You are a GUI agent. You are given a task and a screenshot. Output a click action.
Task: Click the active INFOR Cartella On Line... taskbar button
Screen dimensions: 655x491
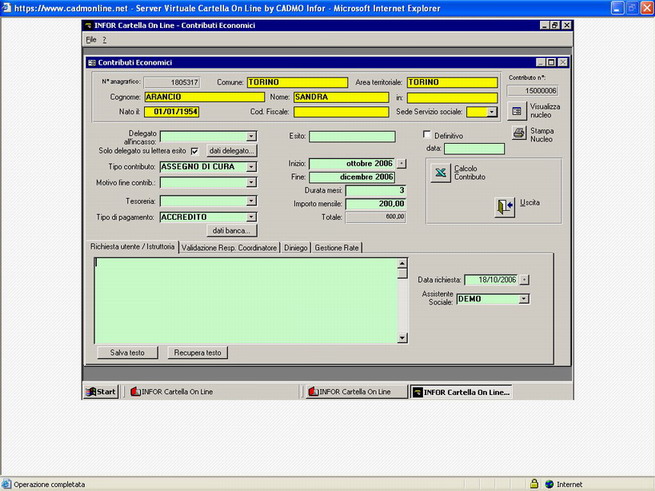tap(461, 392)
